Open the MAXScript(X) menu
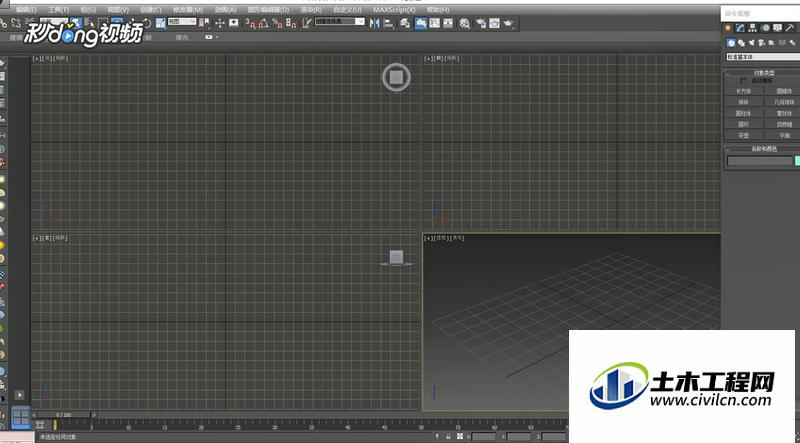This screenshot has width=800, height=443. (x=394, y=10)
